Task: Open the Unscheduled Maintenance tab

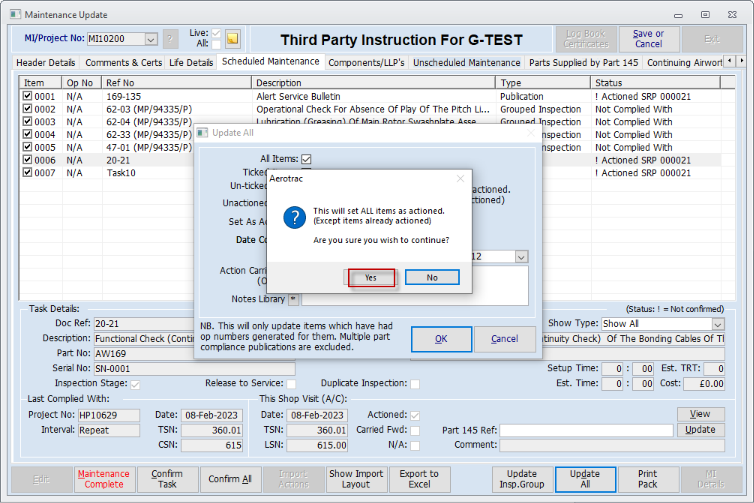Action: click(x=467, y=63)
